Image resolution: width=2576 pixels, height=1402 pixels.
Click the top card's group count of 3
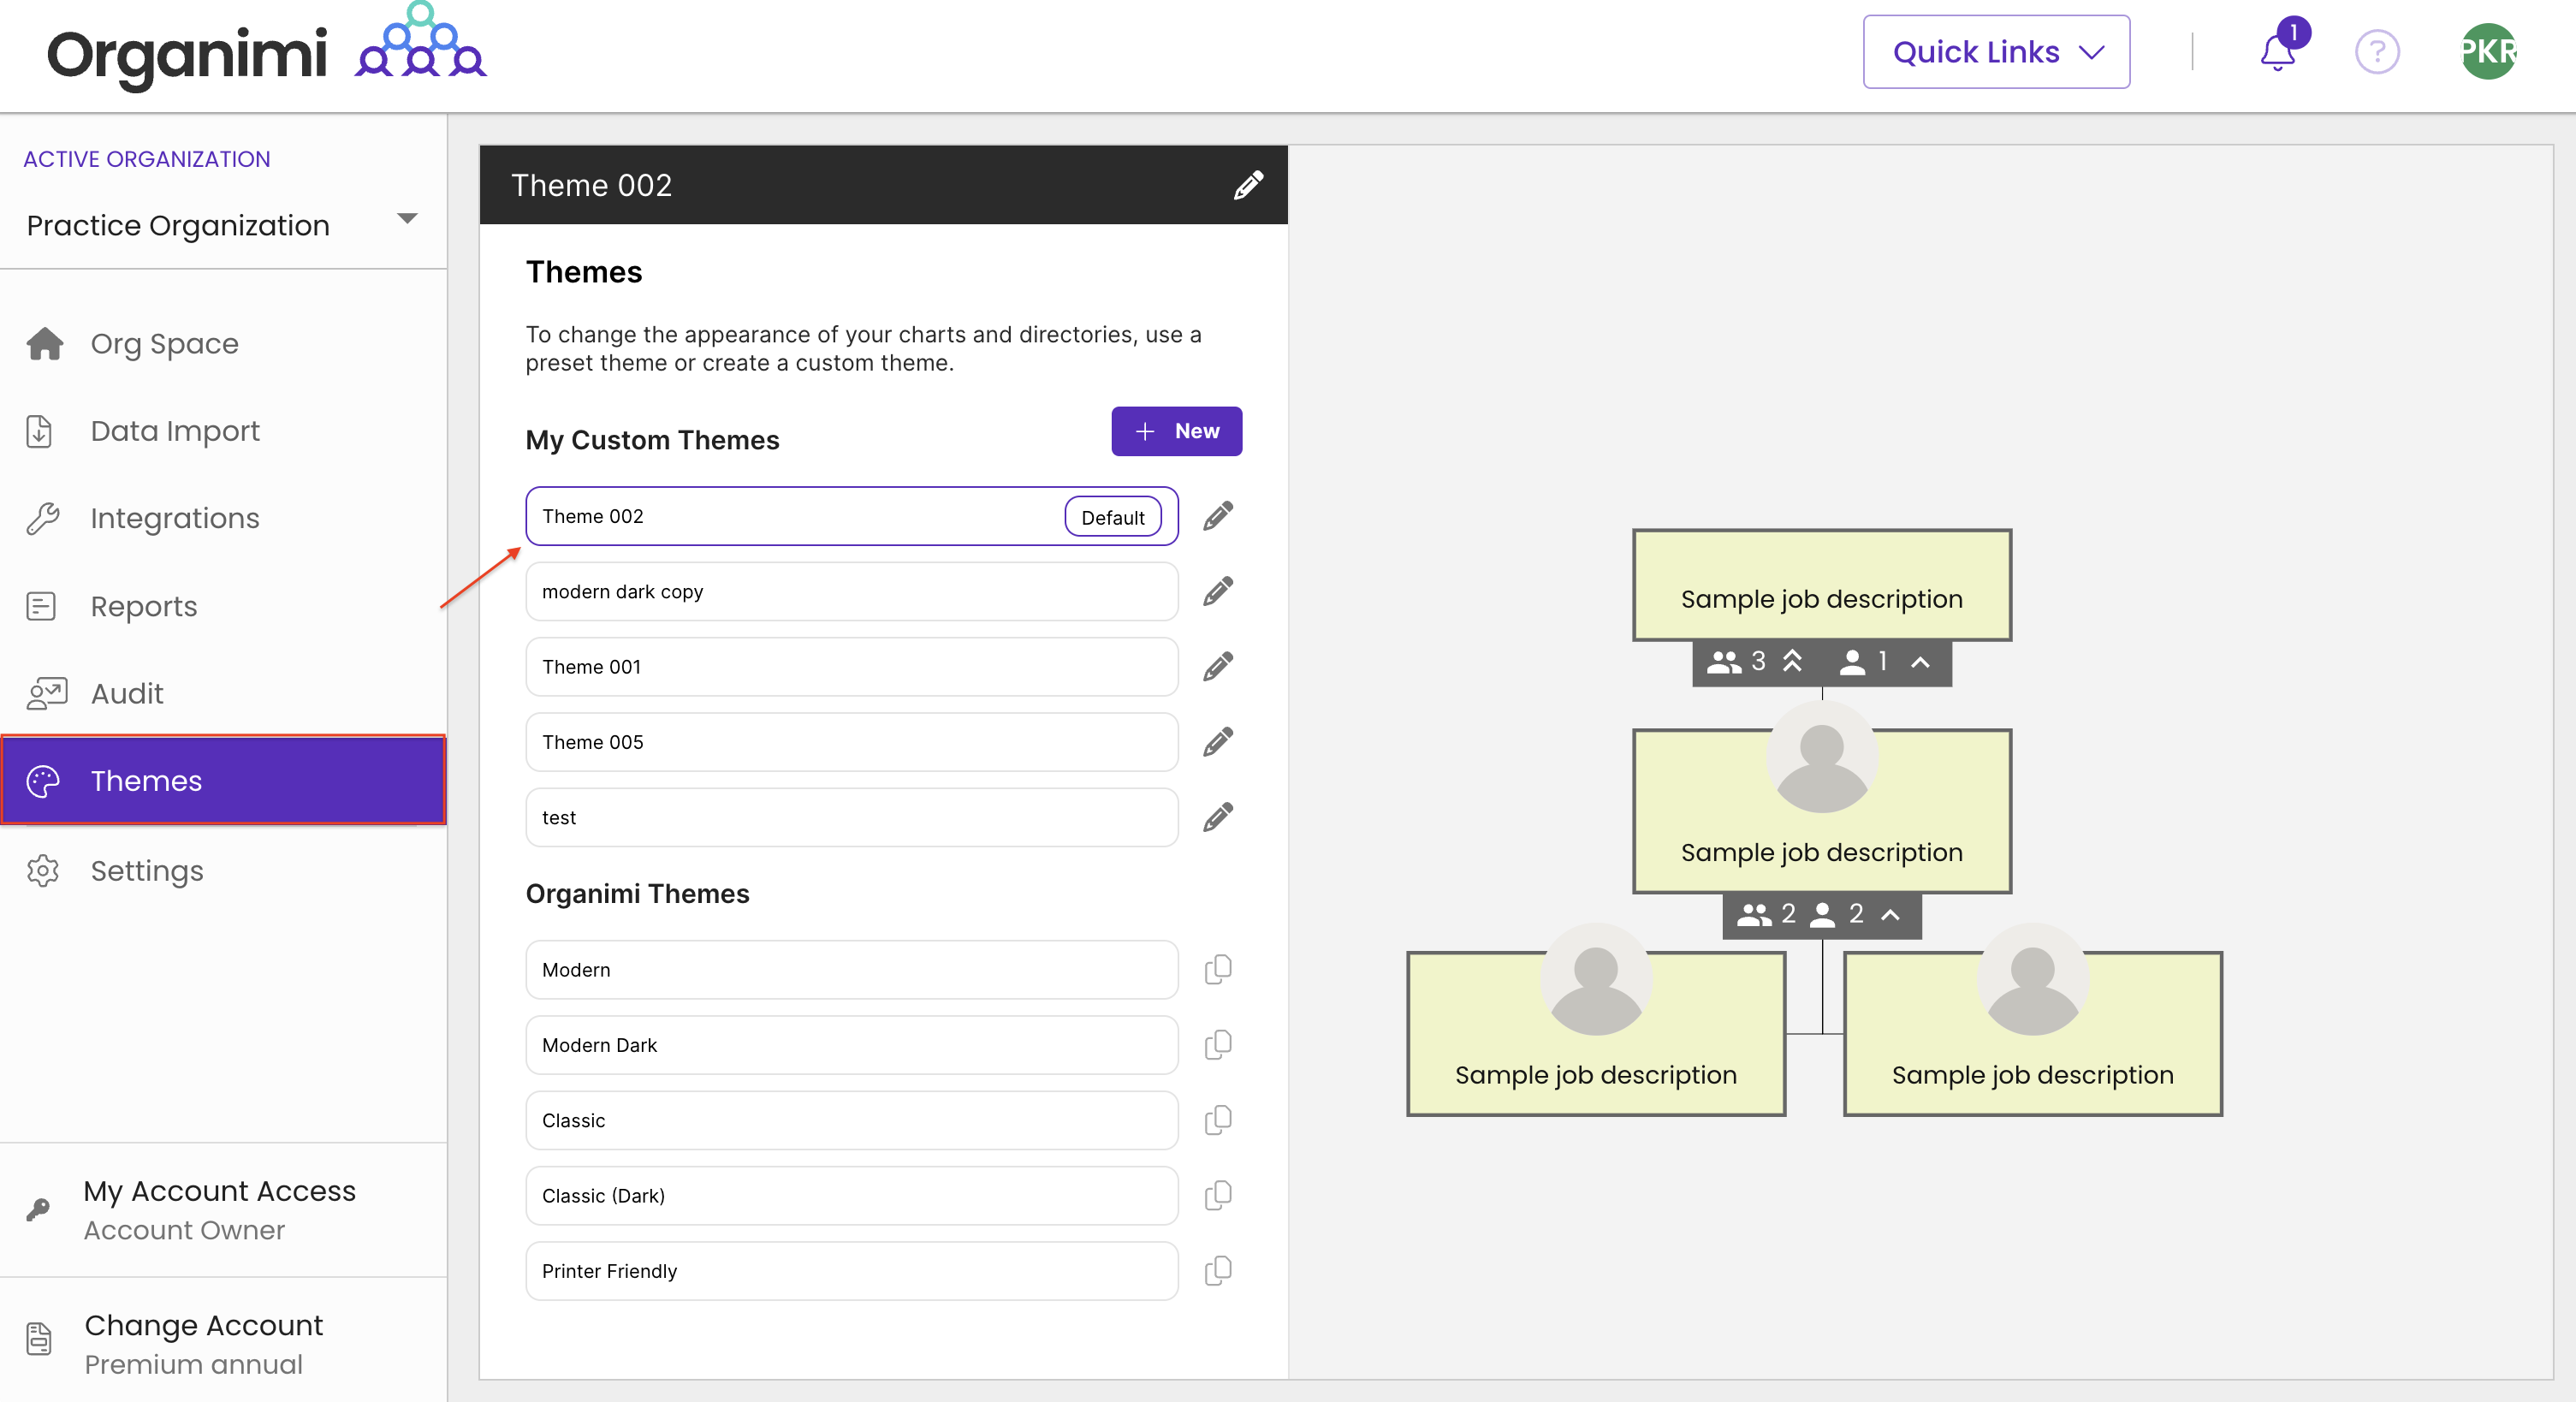(1737, 661)
